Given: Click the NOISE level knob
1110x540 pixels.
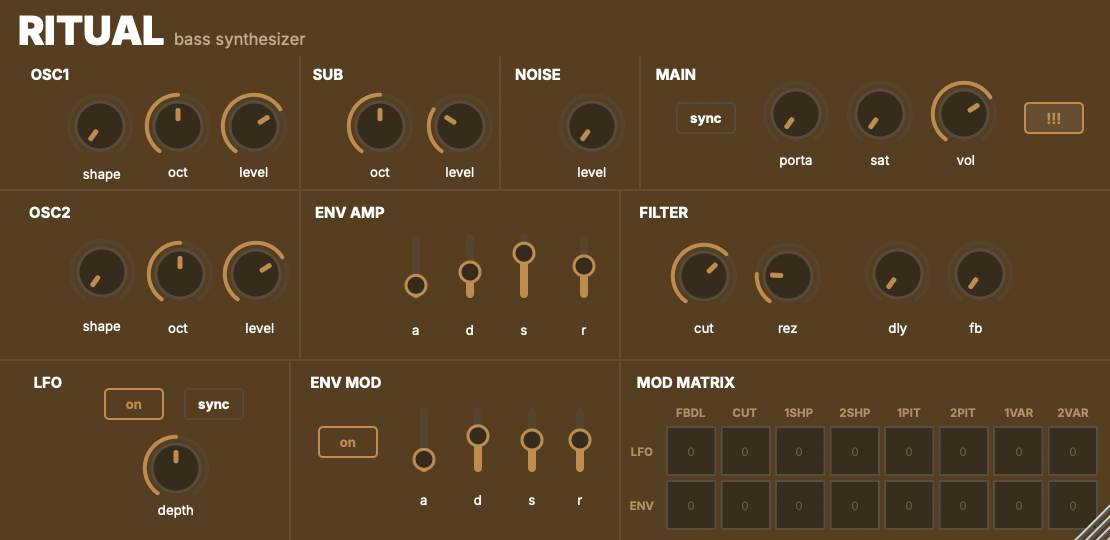Looking at the screenshot, I should coord(591,127).
